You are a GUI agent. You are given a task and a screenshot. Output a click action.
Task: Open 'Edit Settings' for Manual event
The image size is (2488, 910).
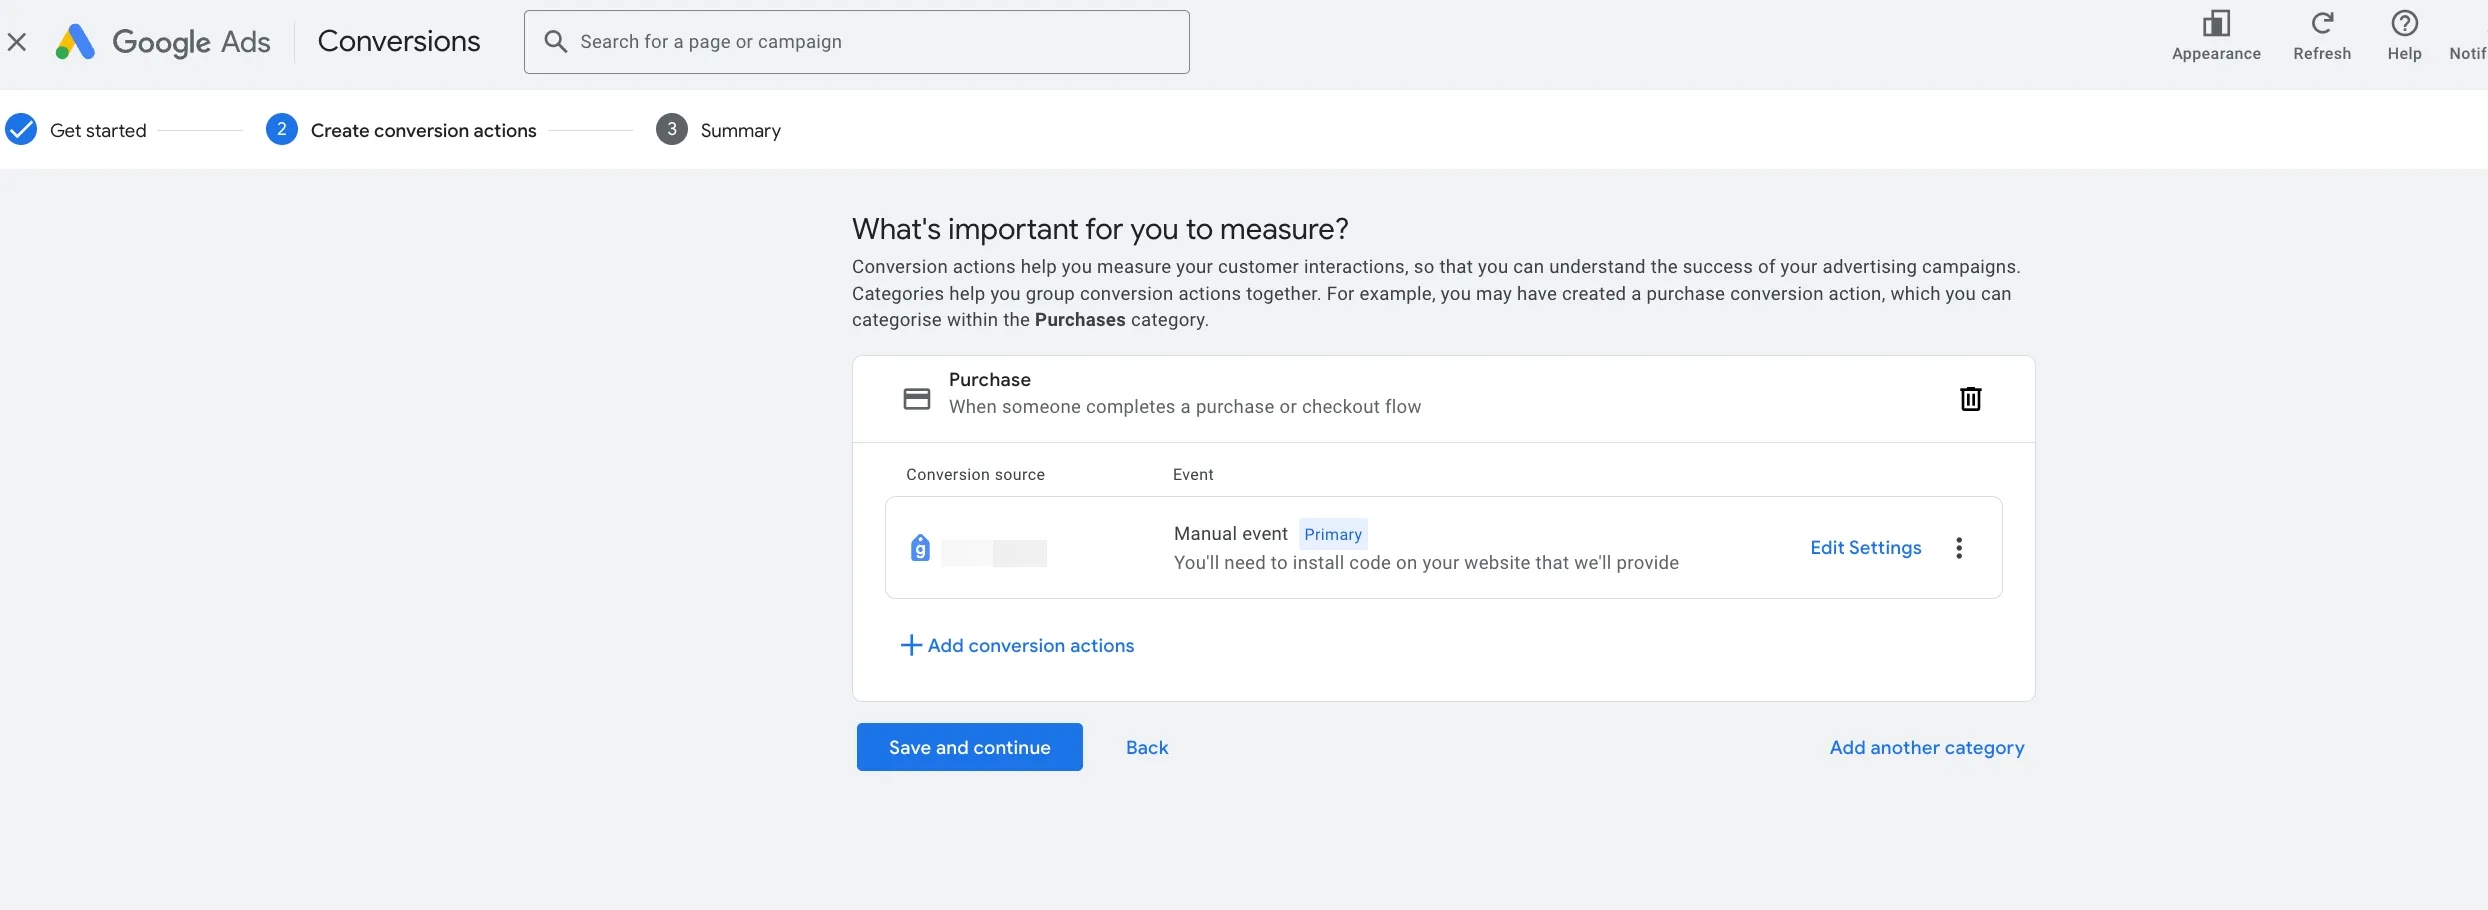pos(1865,548)
